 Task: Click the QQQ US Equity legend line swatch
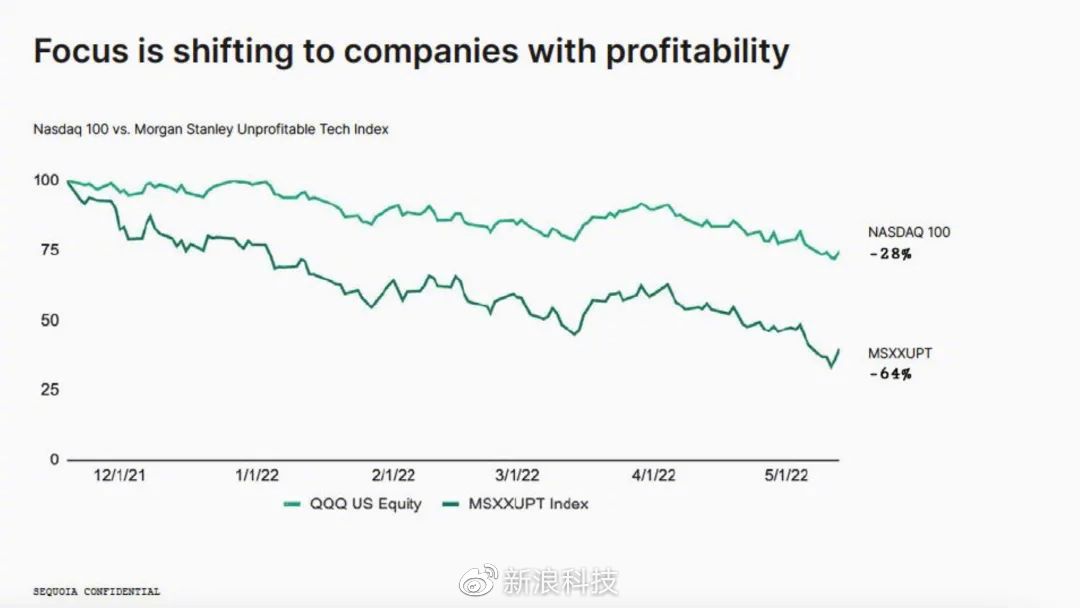tap(294, 504)
